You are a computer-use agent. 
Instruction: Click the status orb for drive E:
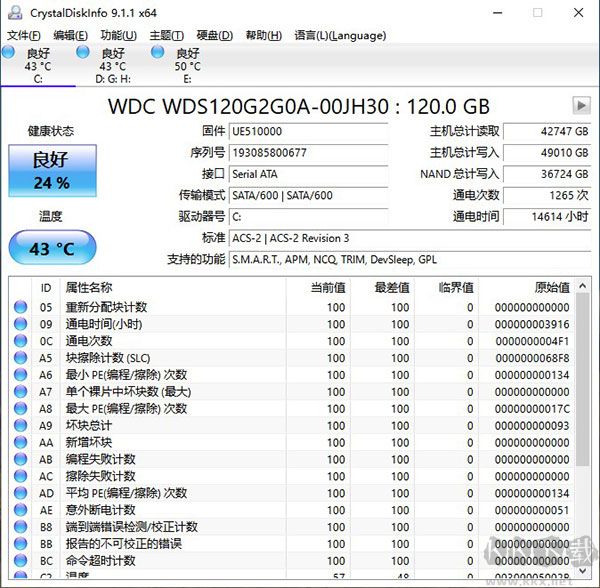pyautogui.click(x=158, y=52)
